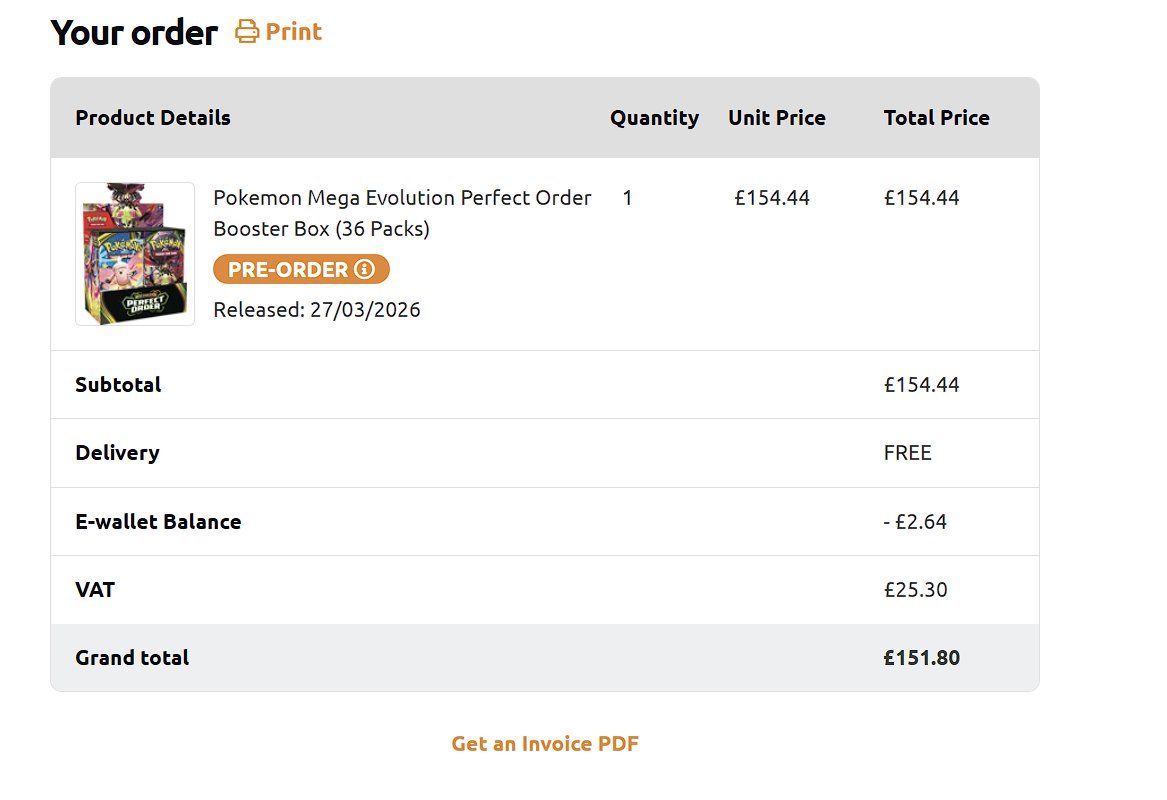Click the Quantity column header

point(654,118)
